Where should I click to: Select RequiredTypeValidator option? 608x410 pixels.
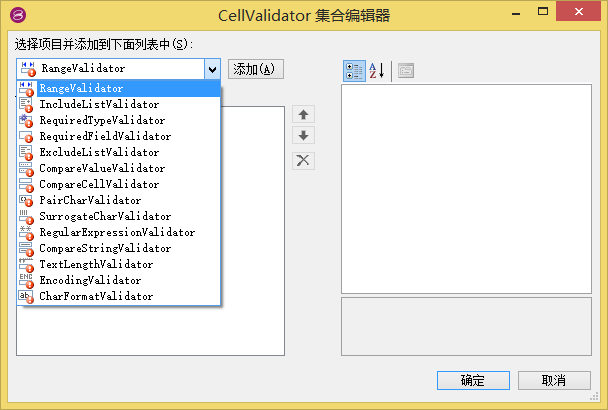[102, 120]
